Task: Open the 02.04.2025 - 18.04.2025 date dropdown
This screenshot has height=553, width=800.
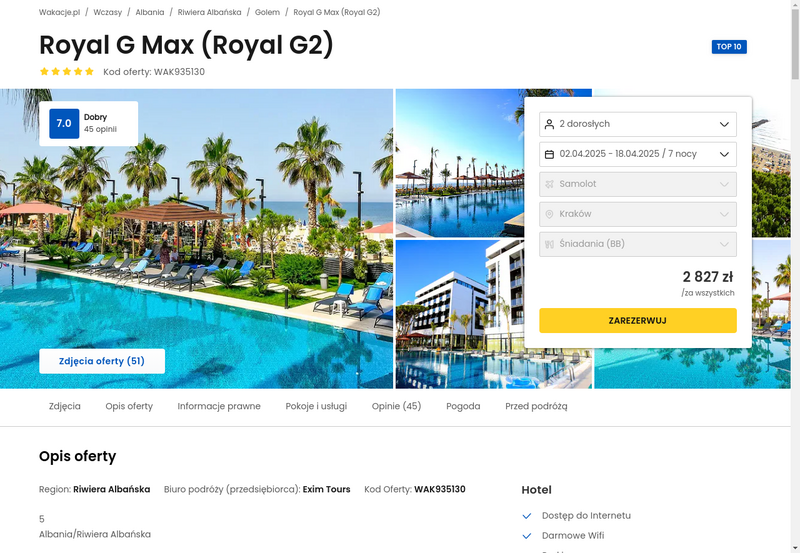Action: point(638,154)
